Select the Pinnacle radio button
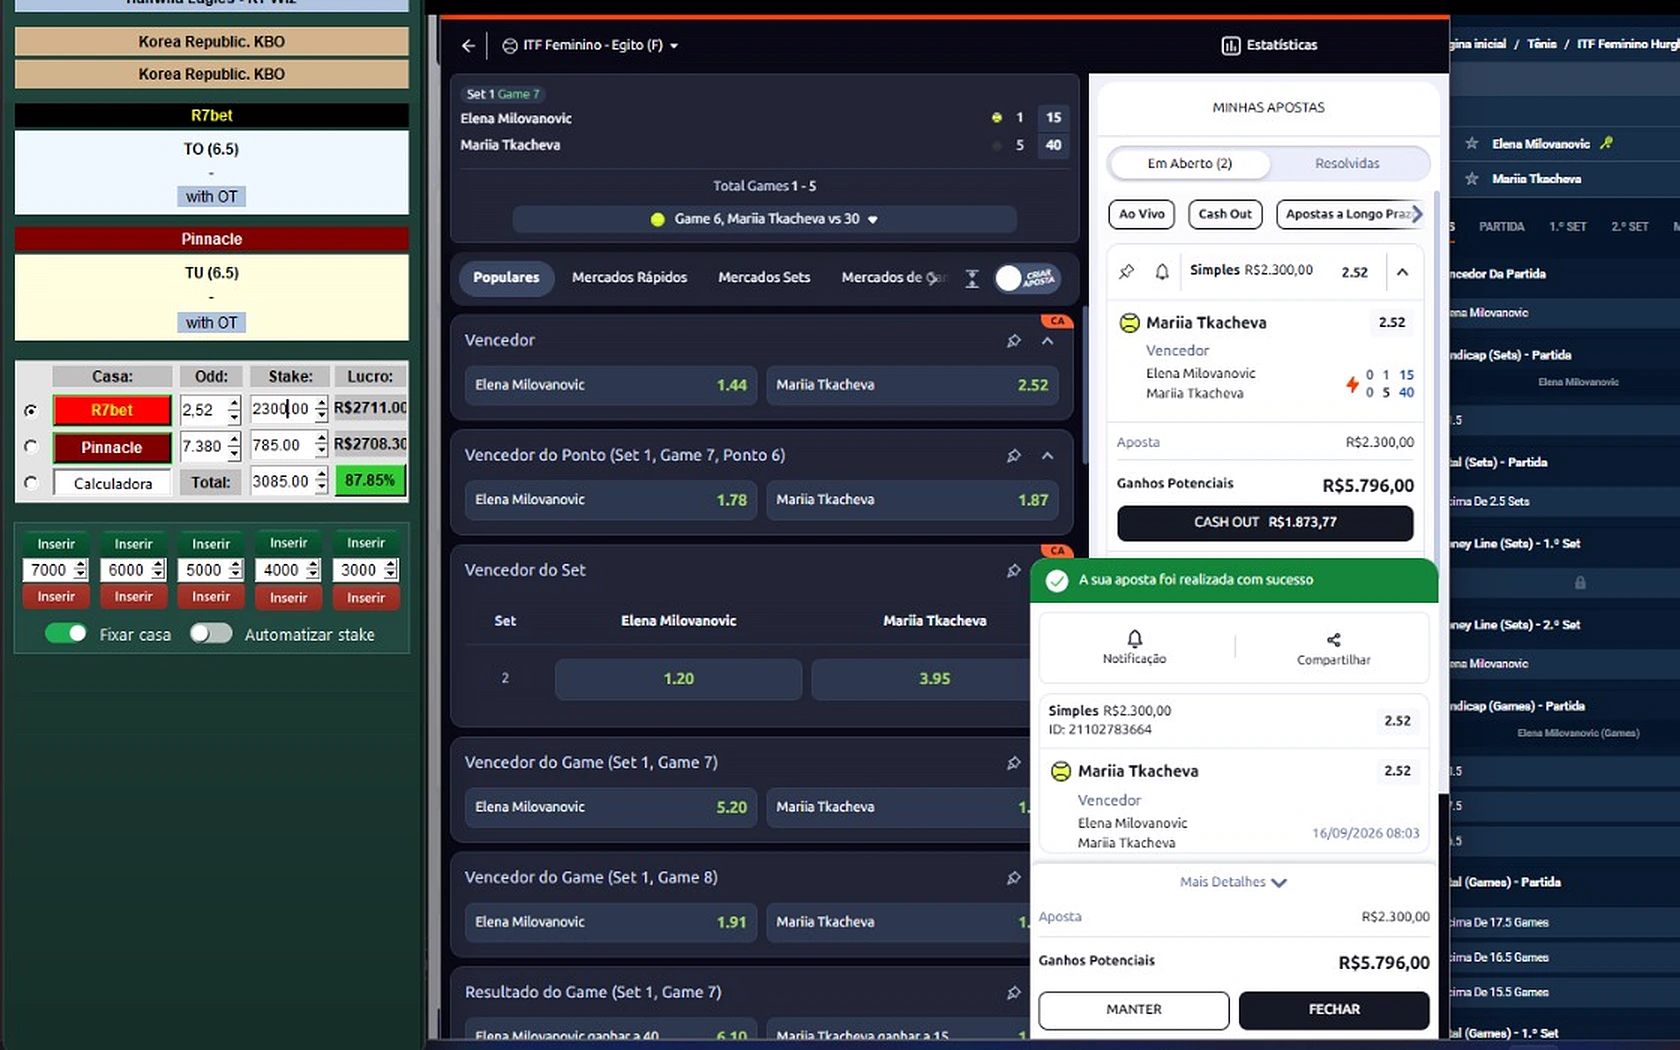The width and height of the screenshot is (1680, 1050). tap(31, 446)
